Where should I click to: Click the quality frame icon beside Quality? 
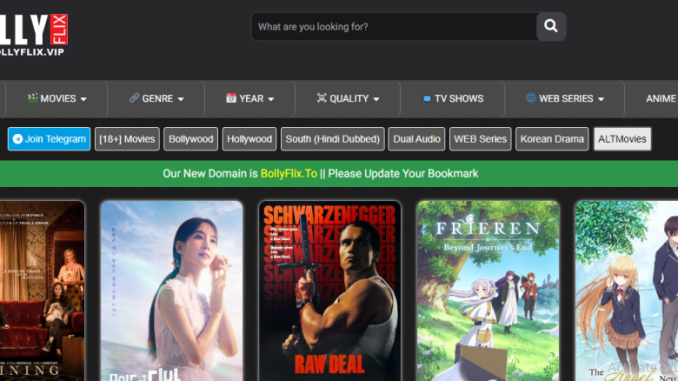[x=321, y=98]
